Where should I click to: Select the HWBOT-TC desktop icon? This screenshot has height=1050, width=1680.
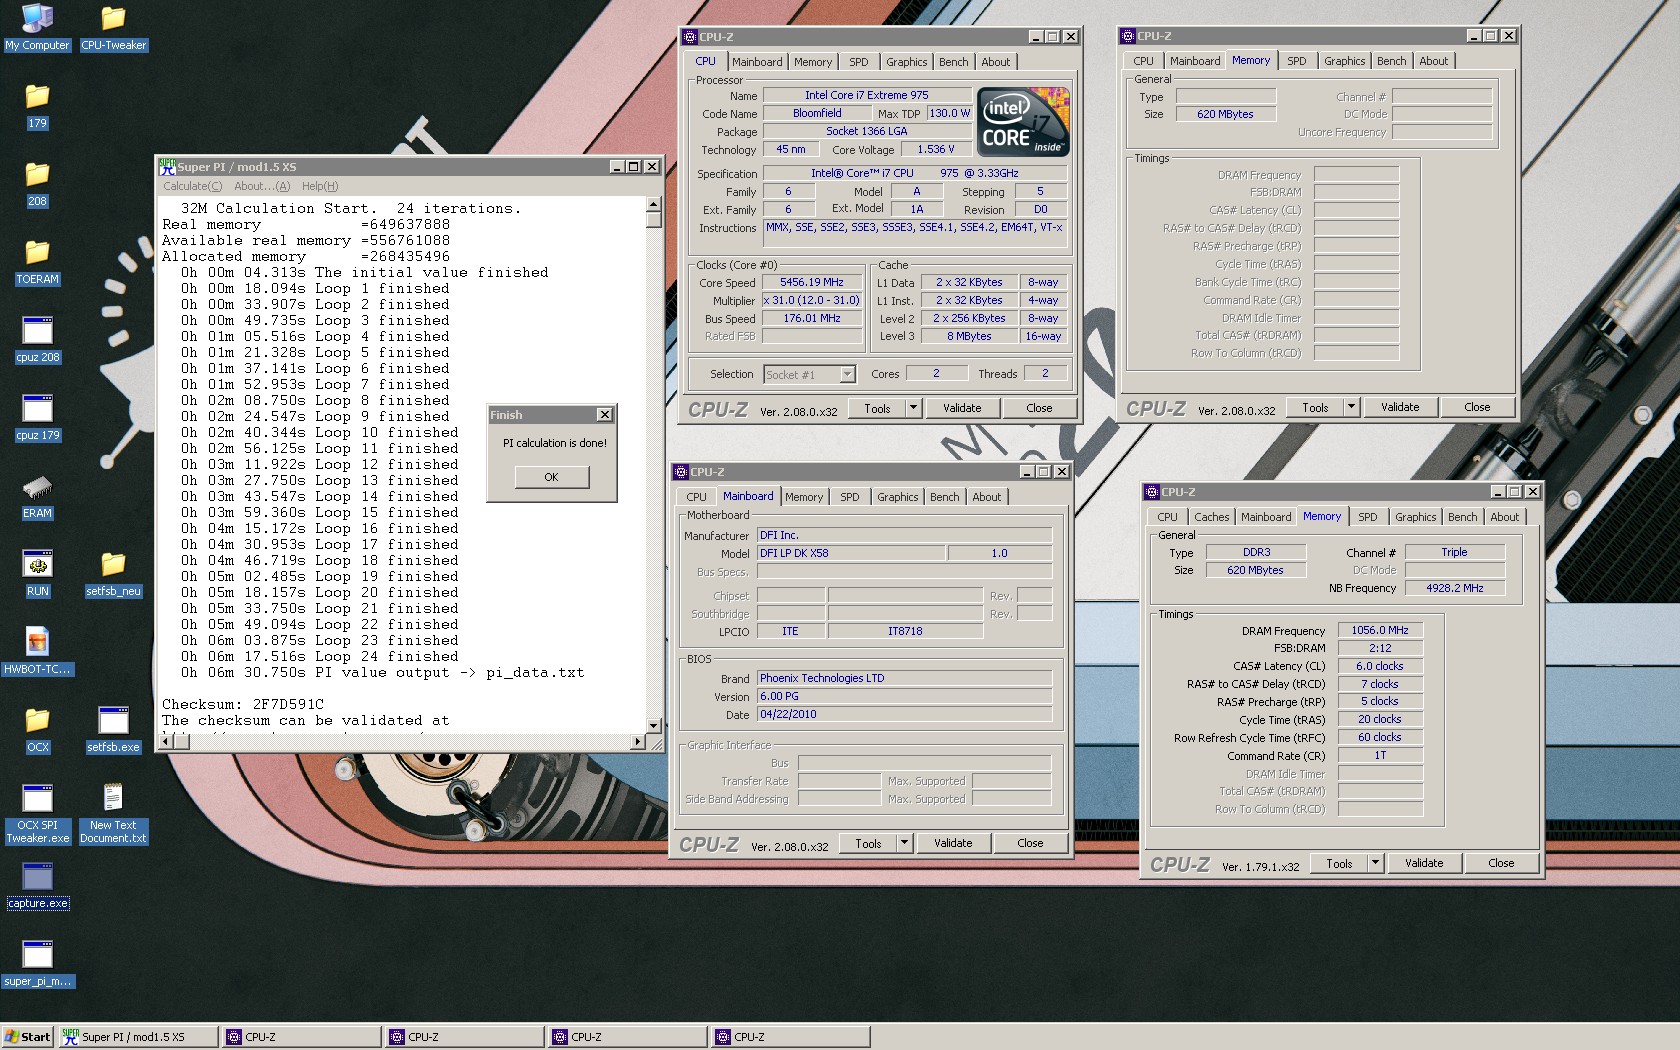click(x=37, y=651)
